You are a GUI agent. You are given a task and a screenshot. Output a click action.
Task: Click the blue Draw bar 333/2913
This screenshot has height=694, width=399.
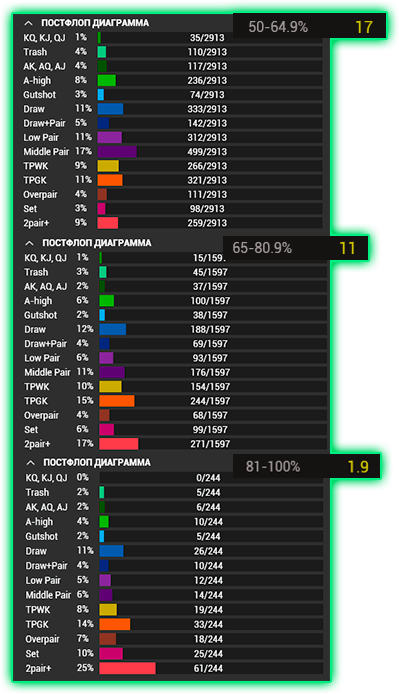111,109
